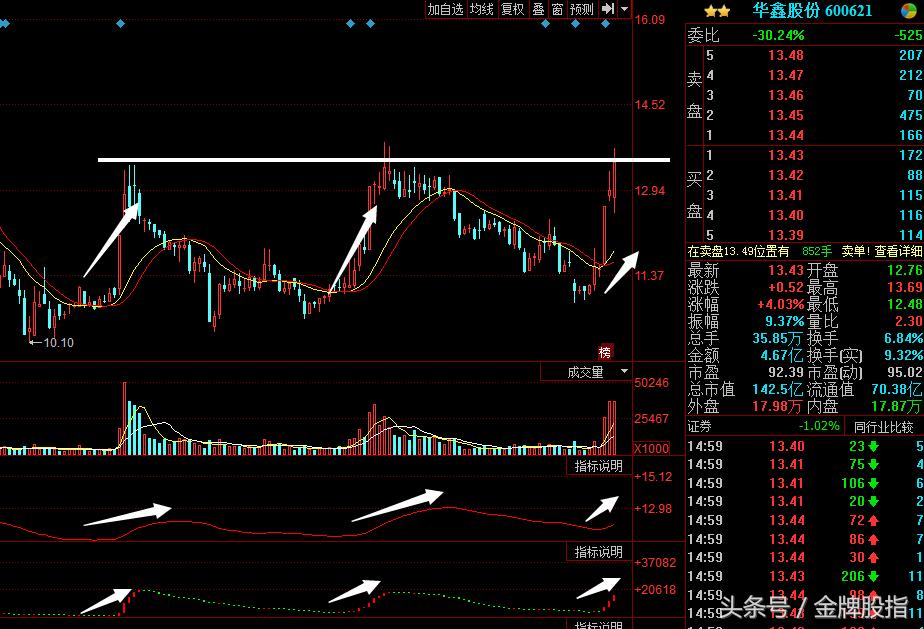Click the blue diamond marker below 叠
The image size is (924, 629).
click(545, 24)
